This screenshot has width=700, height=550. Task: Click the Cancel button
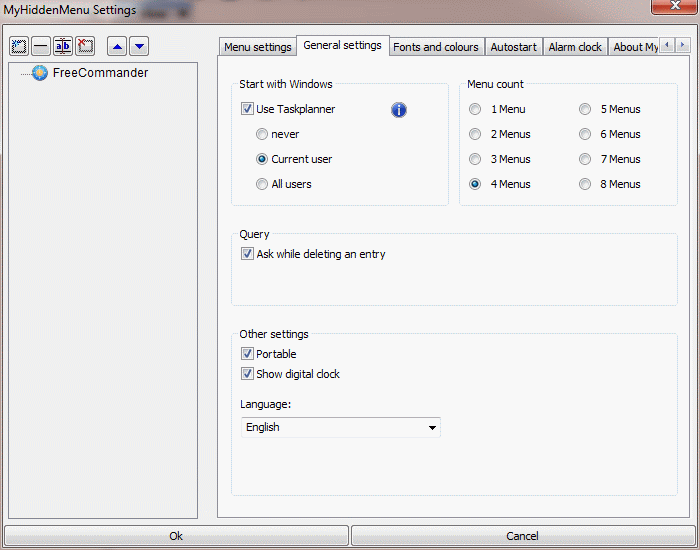tap(522, 536)
